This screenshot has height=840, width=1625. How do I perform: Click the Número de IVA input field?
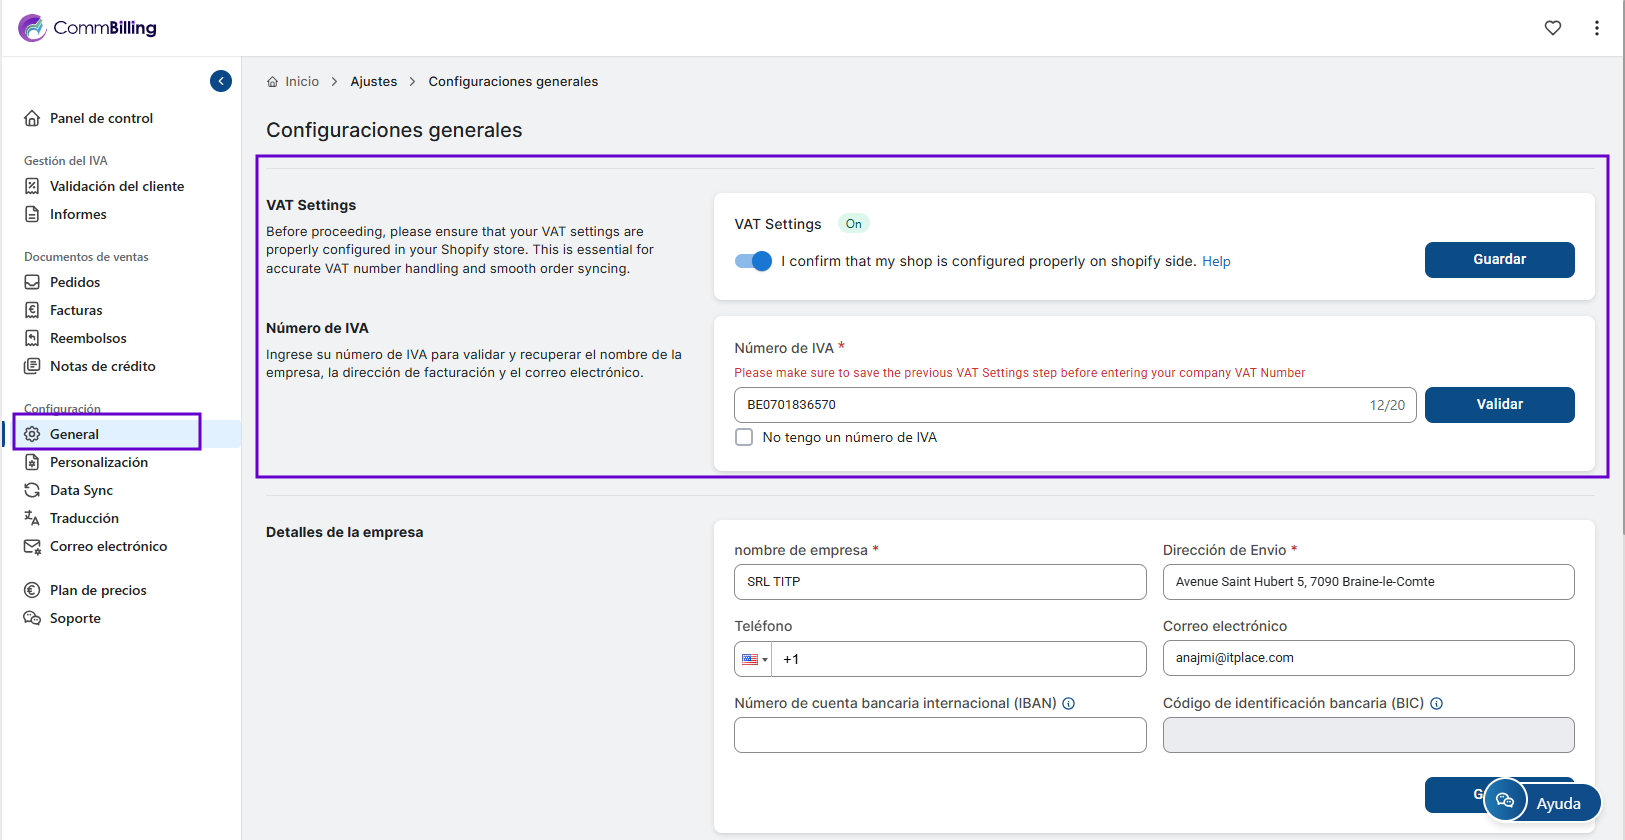pos(1050,405)
